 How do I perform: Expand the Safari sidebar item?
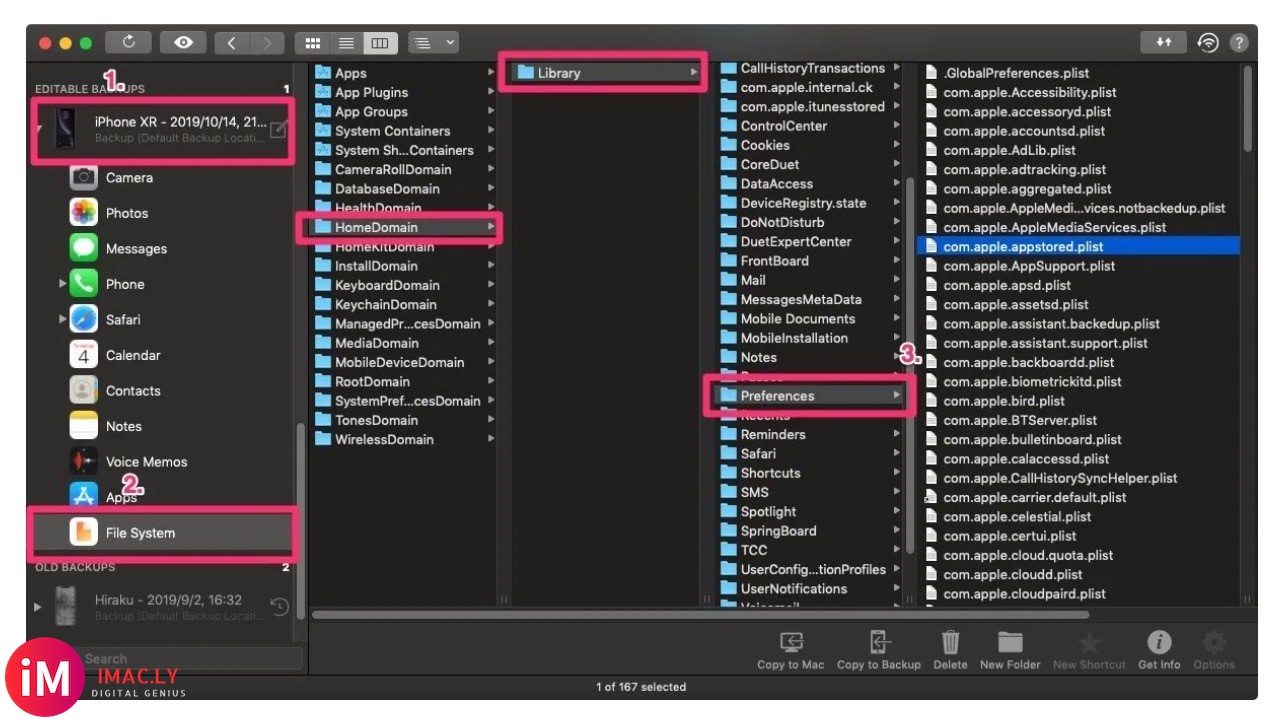[63, 320]
